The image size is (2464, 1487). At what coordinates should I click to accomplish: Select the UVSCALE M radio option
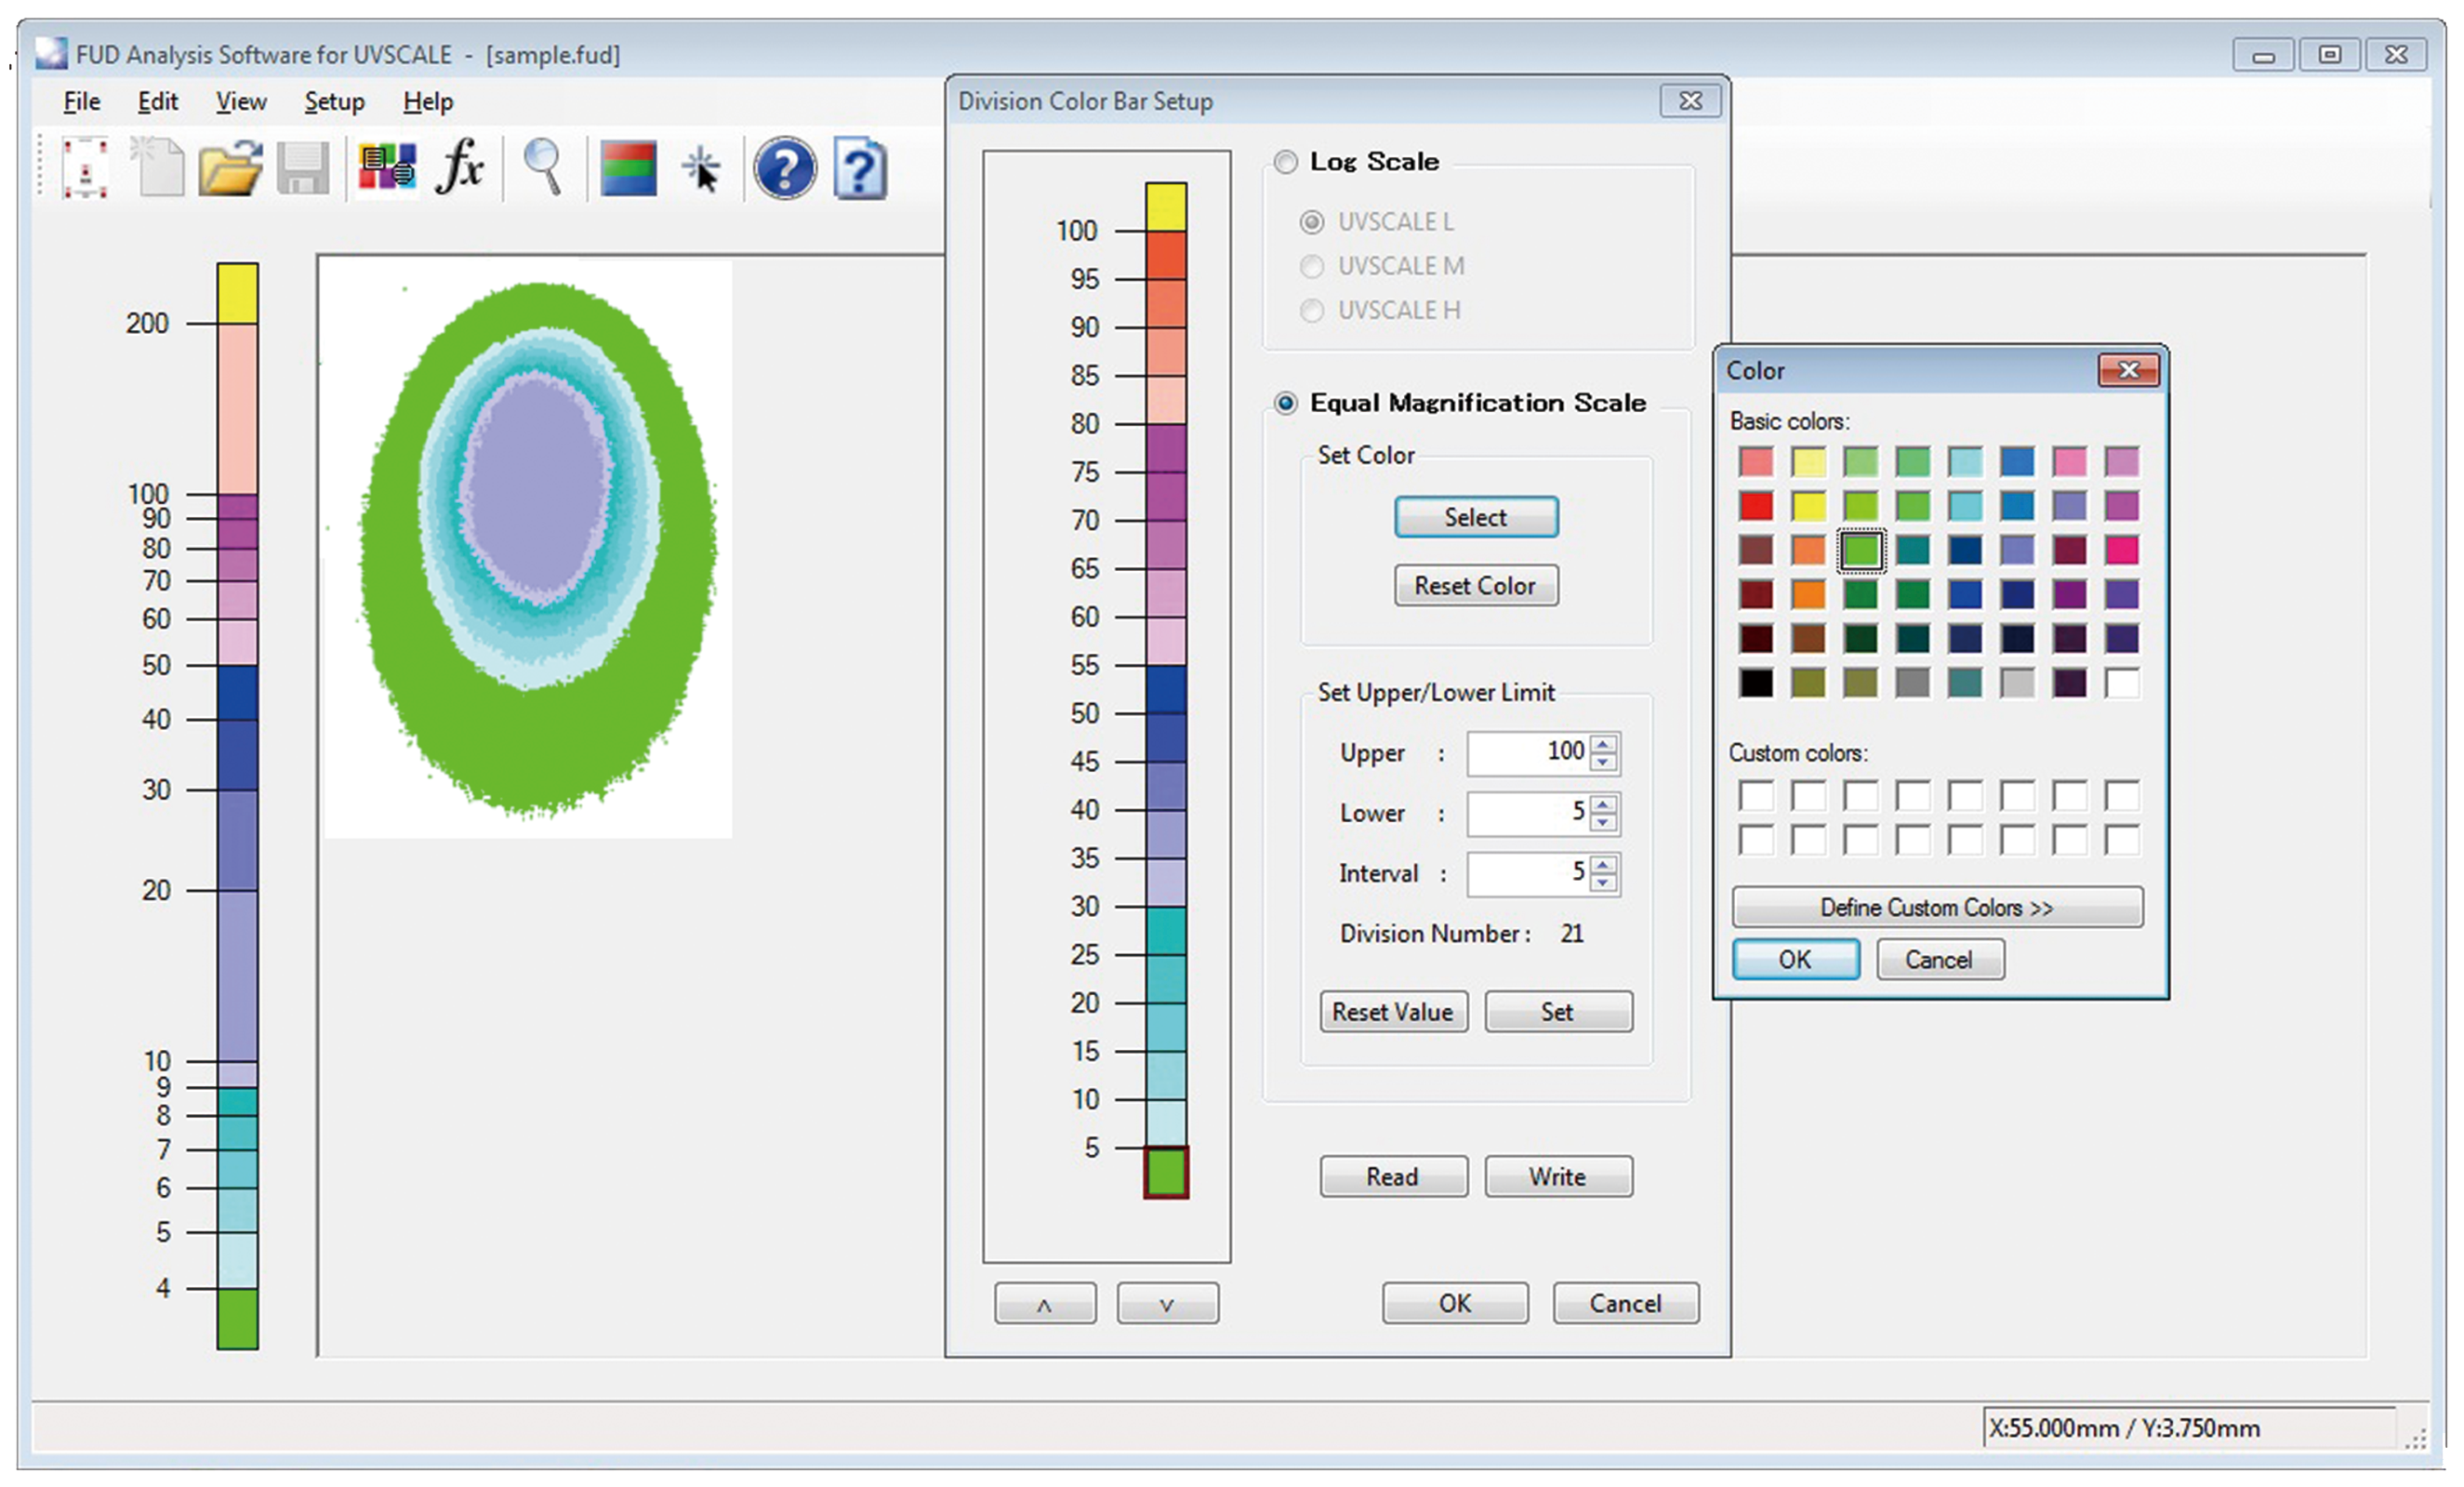point(1312,266)
